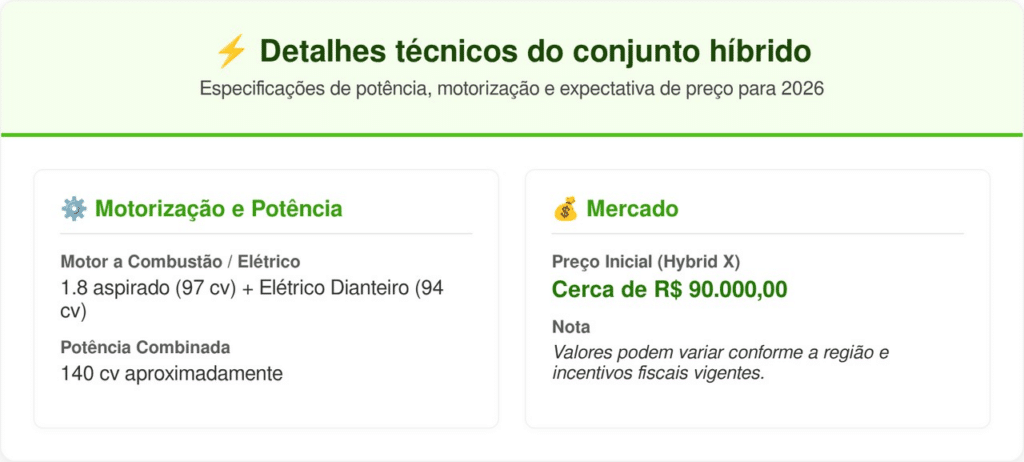Click the "Nota" label in Mercado card
Screen dimensions: 1024x462
pyautogui.click(x=571, y=327)
